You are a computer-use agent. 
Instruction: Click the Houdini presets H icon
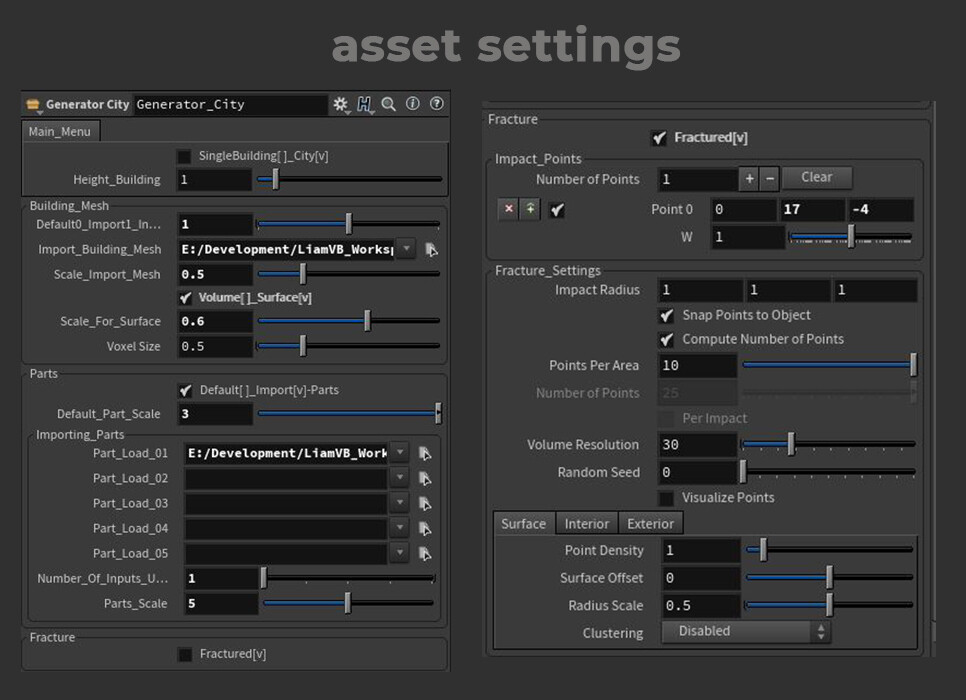coord(365,104)
